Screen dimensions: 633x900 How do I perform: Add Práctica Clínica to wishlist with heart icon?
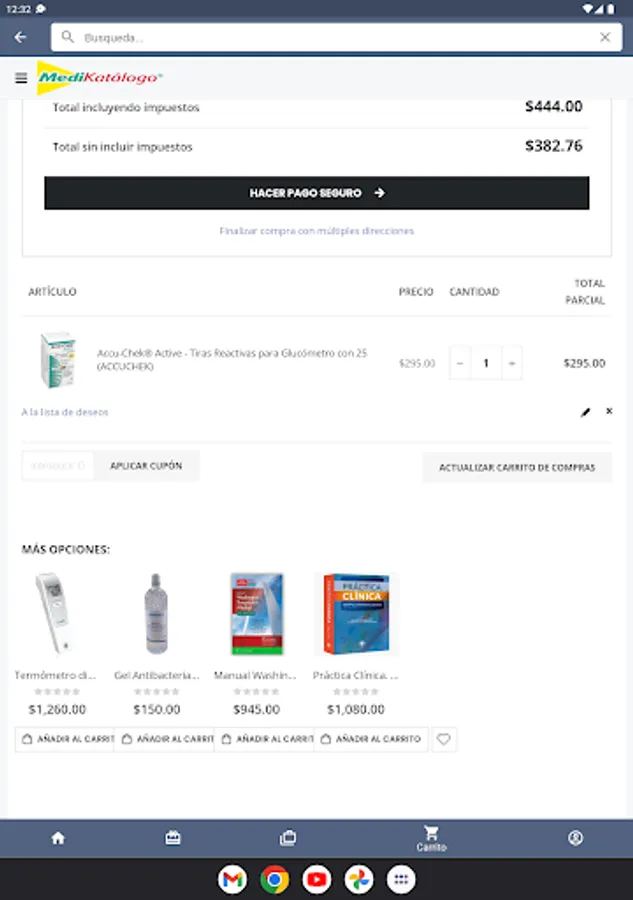click(x=444, y=739)
